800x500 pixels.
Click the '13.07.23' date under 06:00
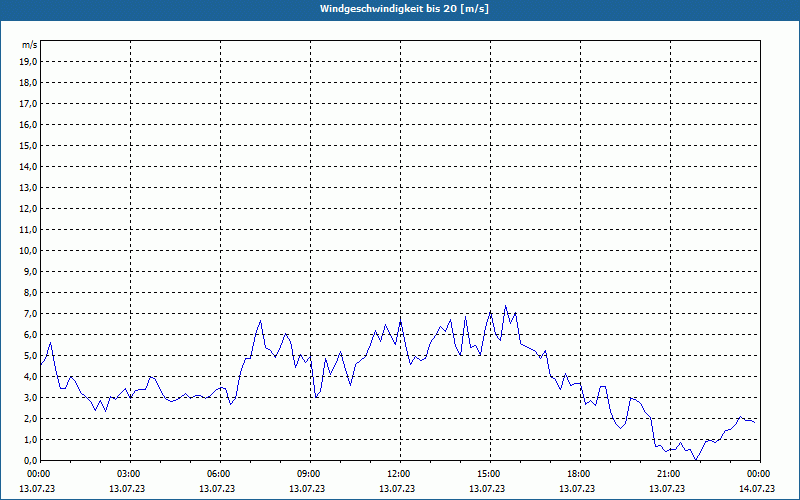[217, 488]
